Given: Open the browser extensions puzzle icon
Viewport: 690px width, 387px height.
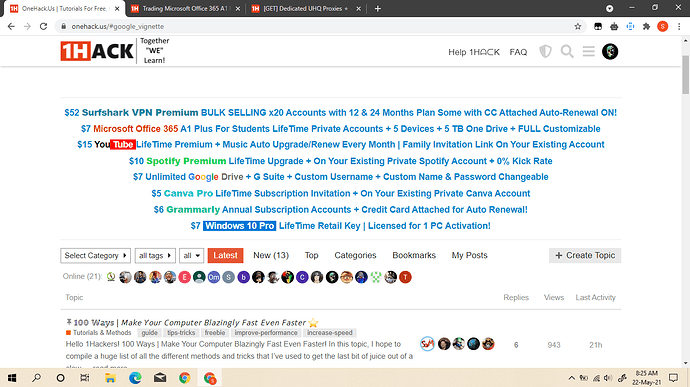Looking at the screenshot, I should [646, 26].
